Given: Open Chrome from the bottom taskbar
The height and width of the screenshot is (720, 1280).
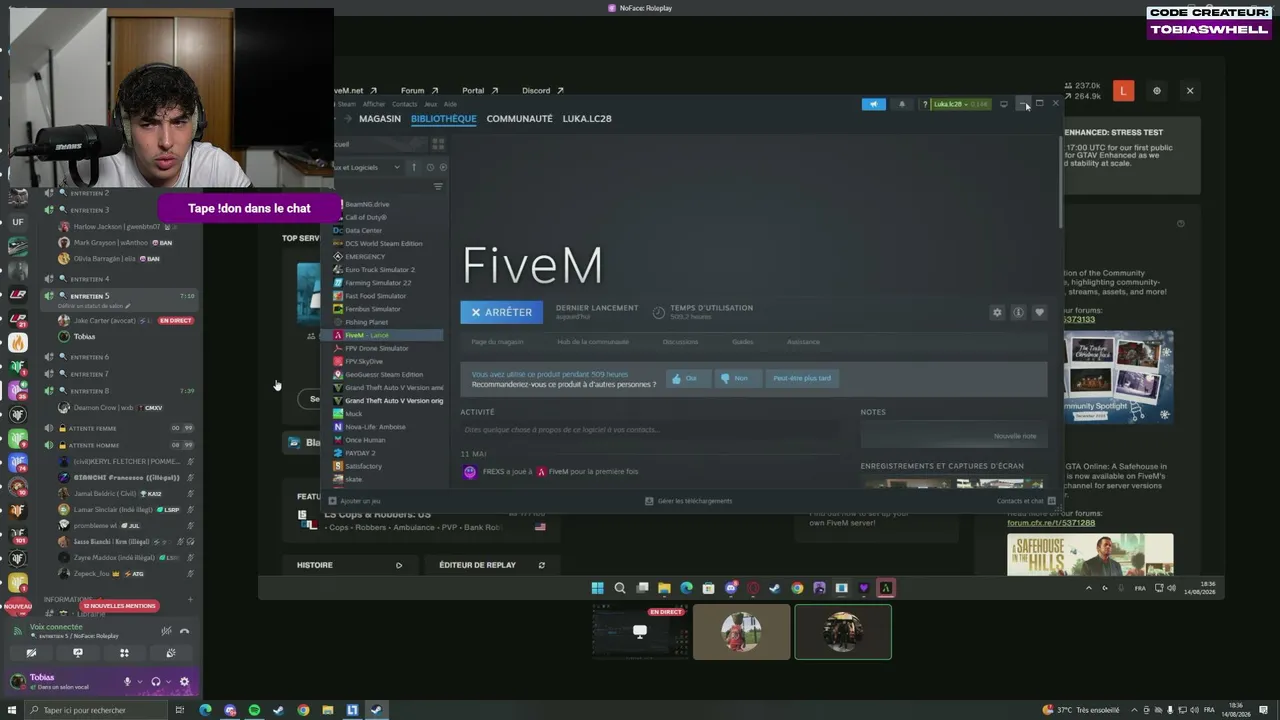Looking at the screenshot, I should point(303,710).
